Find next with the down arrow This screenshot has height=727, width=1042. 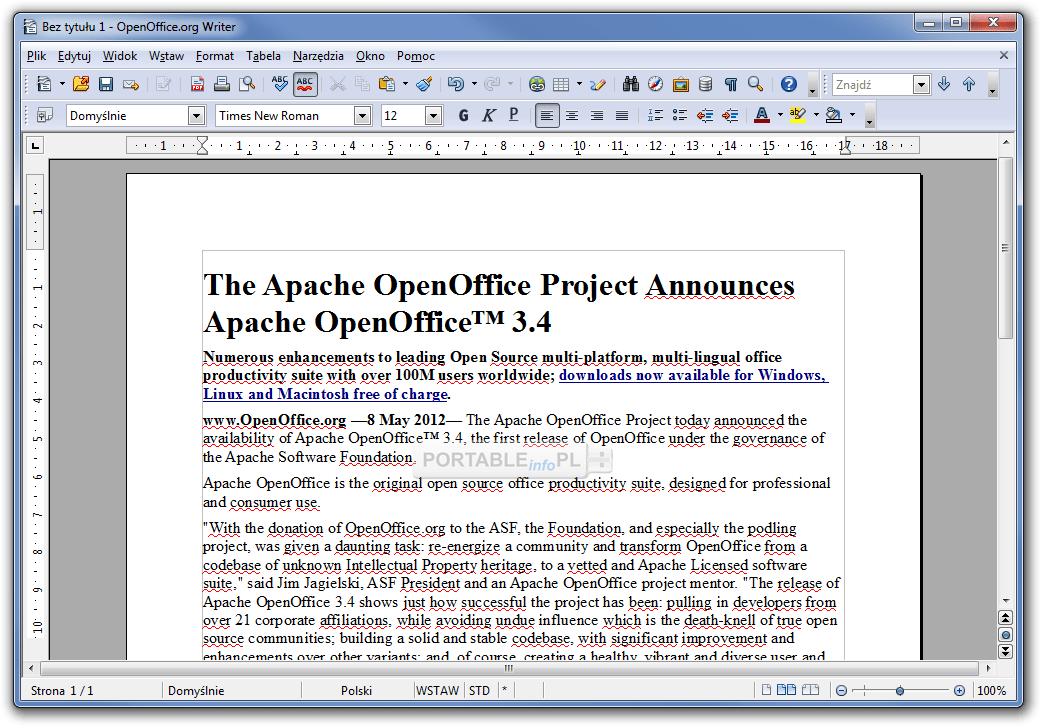point(944,84)
